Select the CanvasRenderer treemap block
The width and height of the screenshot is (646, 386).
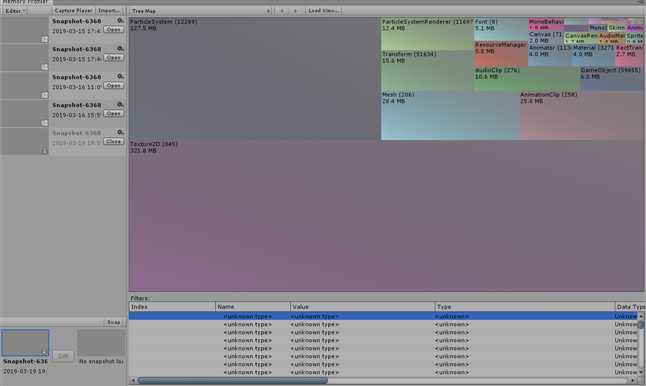coord(581,38)
